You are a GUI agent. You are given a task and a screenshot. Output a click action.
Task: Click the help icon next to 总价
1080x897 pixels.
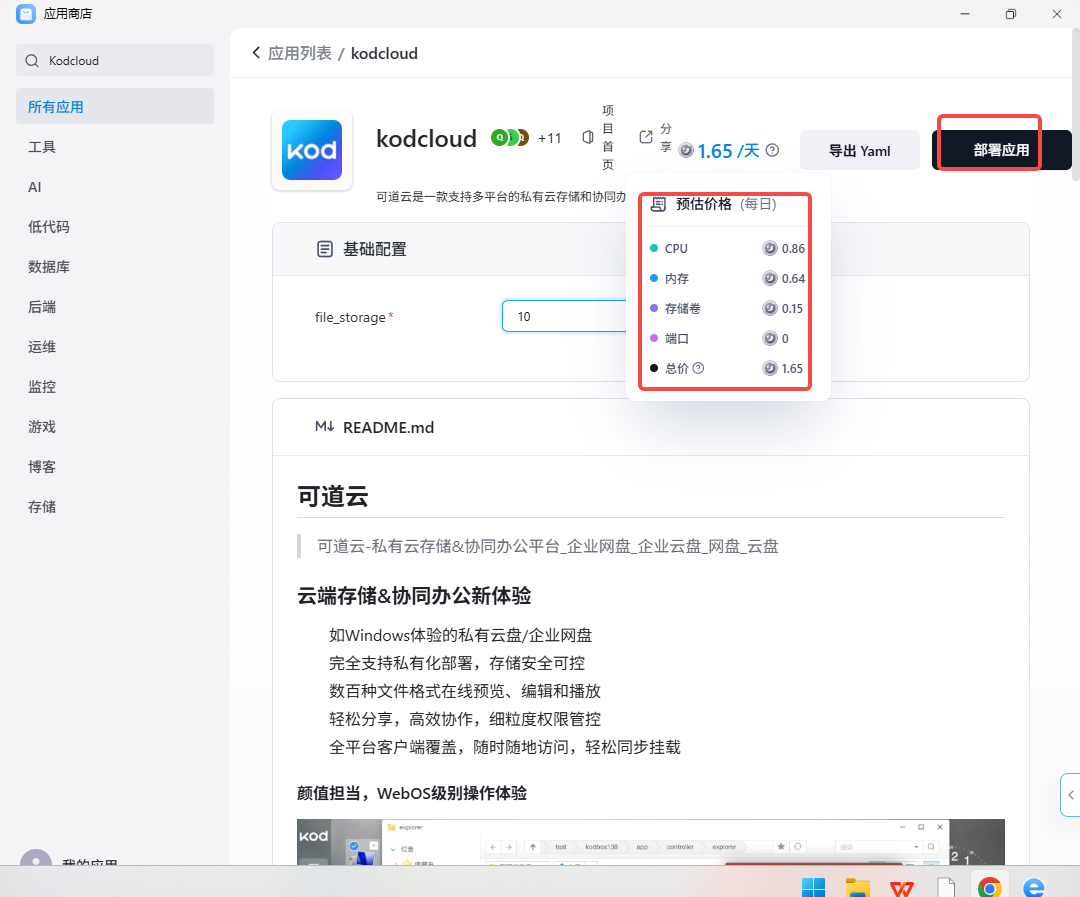coord(698,368)
